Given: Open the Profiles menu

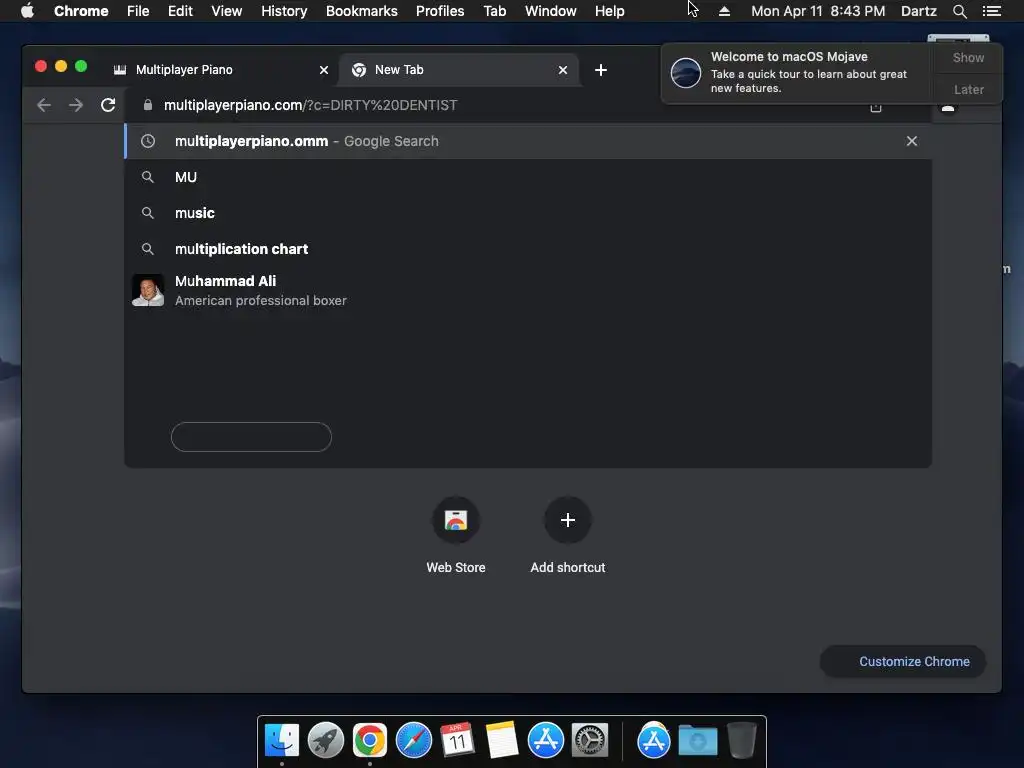Looking at the screenshot, I should pos(440,11).
